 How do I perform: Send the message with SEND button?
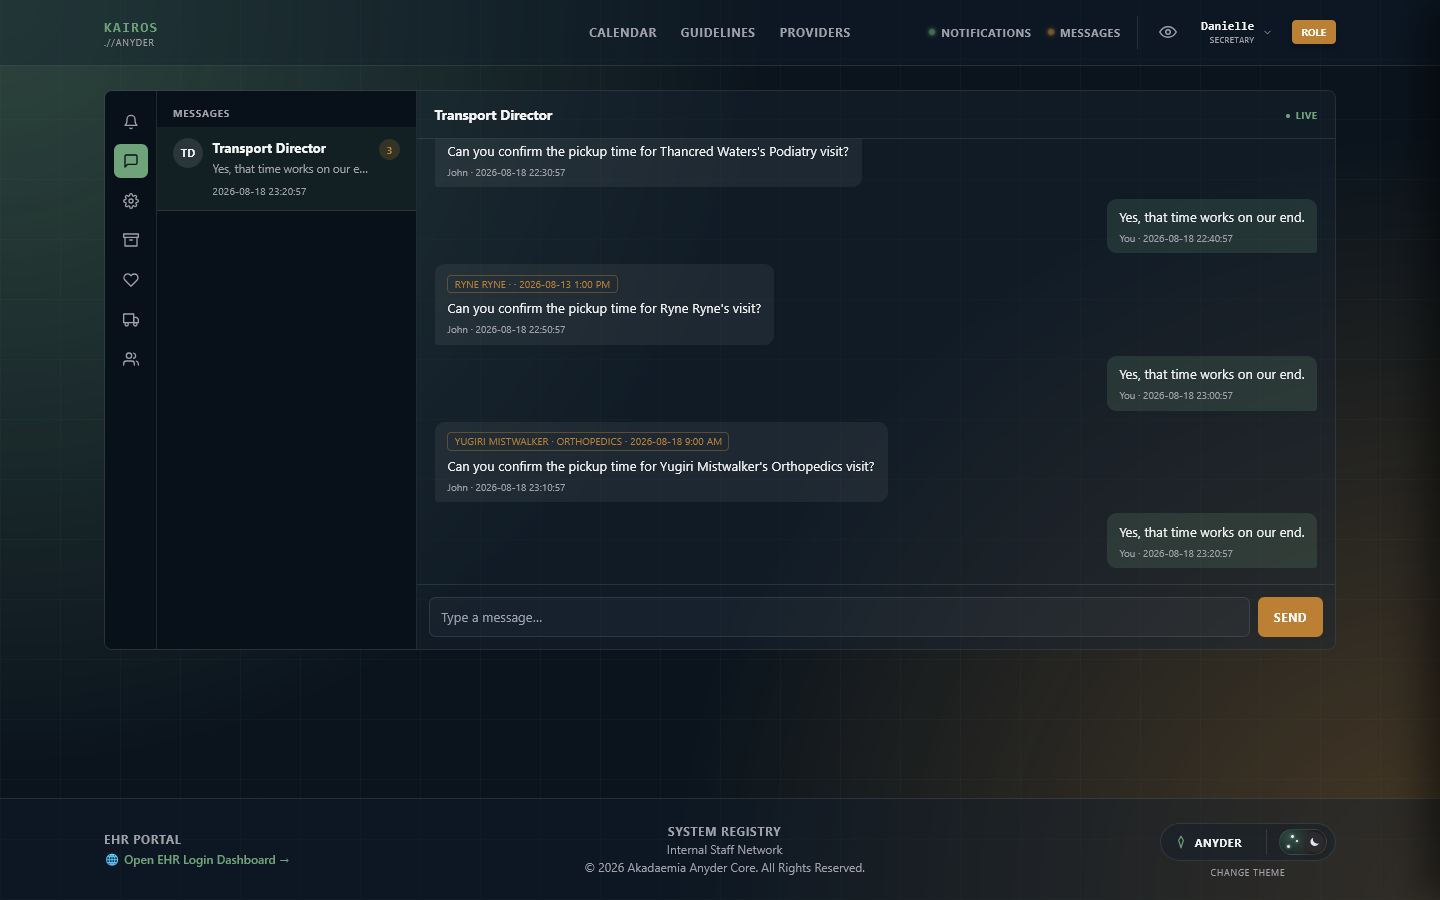pos(1290,617)
